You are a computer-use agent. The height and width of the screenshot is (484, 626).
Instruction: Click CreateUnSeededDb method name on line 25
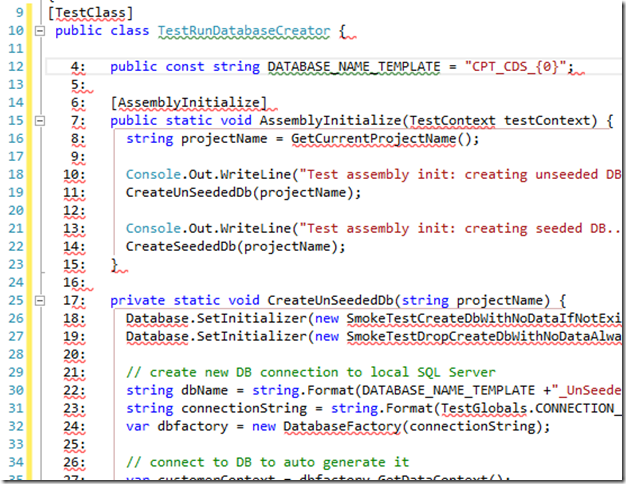330,300
